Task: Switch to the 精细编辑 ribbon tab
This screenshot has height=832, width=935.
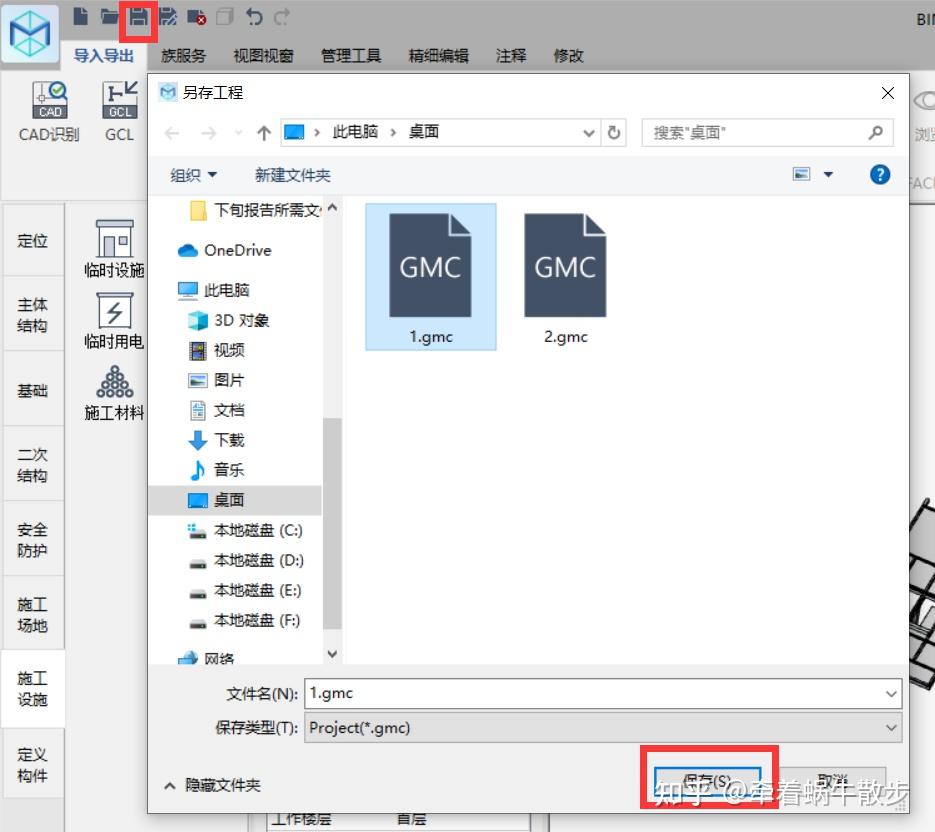Action: [x=438, y=56]
